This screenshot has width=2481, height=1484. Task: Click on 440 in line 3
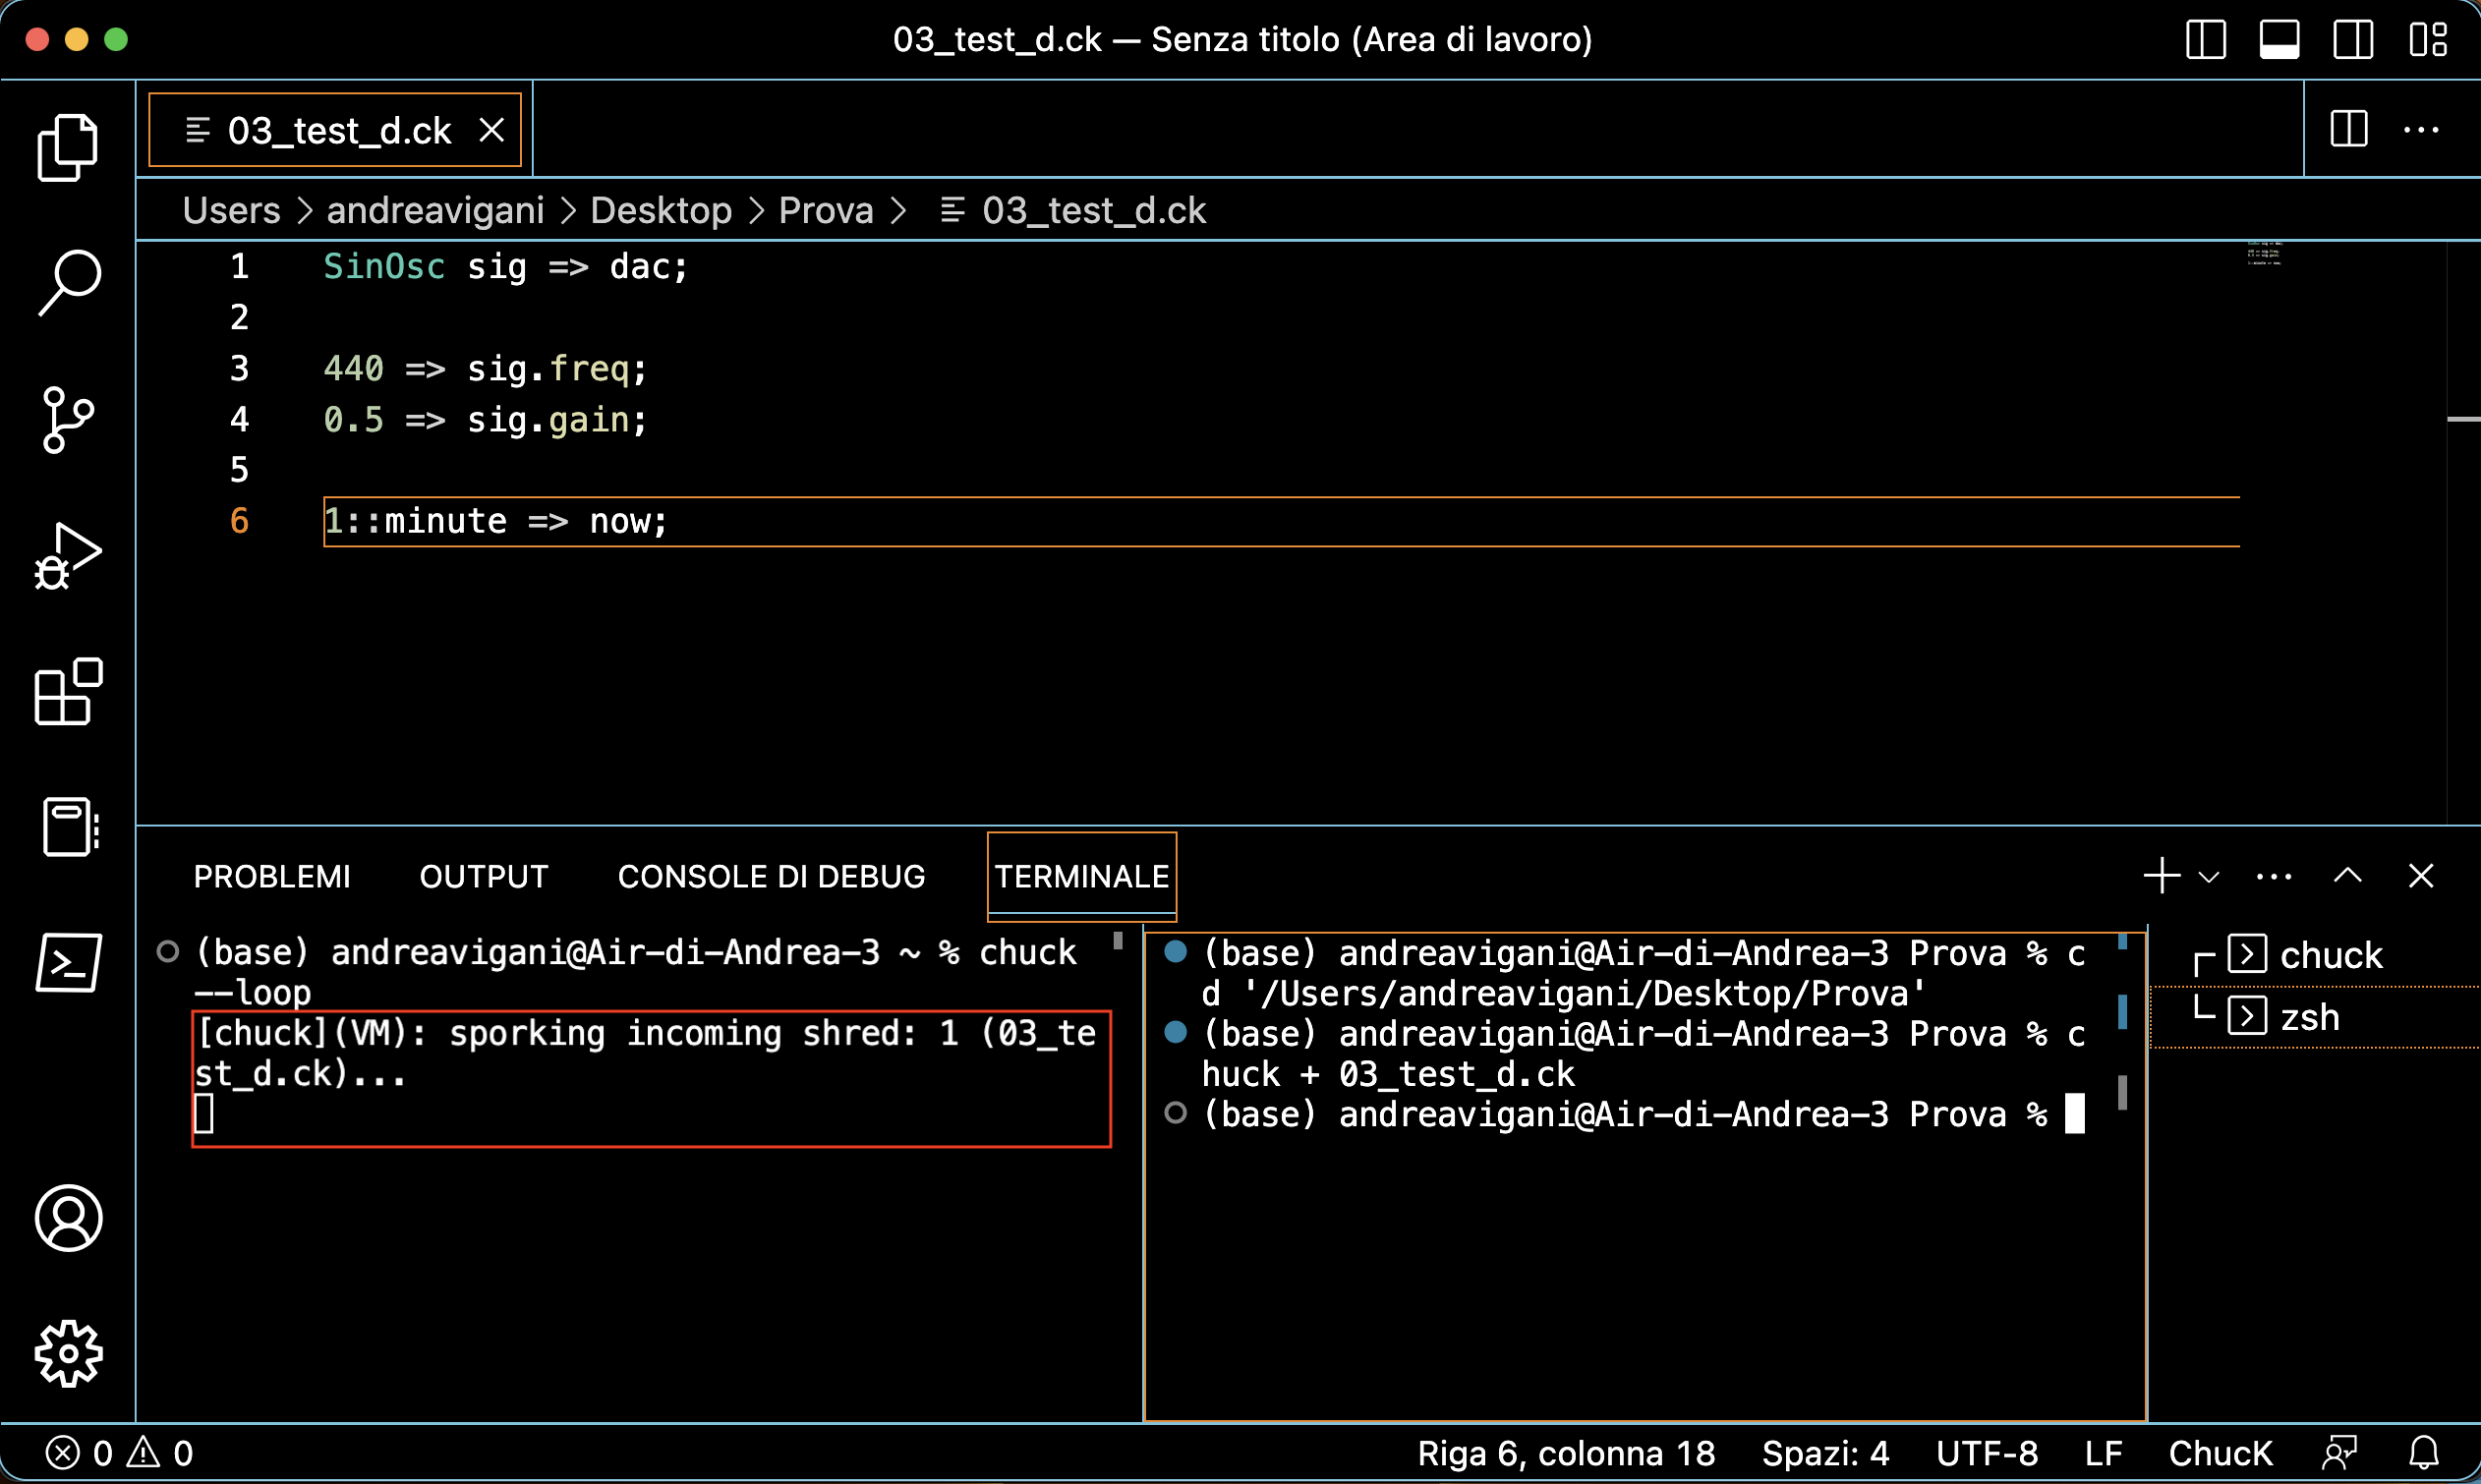(x=353, y=369)
